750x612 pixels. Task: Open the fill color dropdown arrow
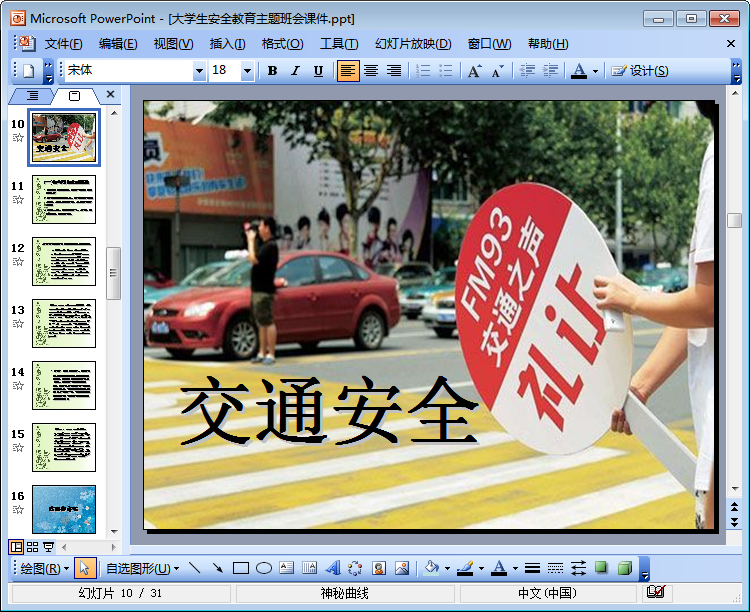[x=448, y=568]
